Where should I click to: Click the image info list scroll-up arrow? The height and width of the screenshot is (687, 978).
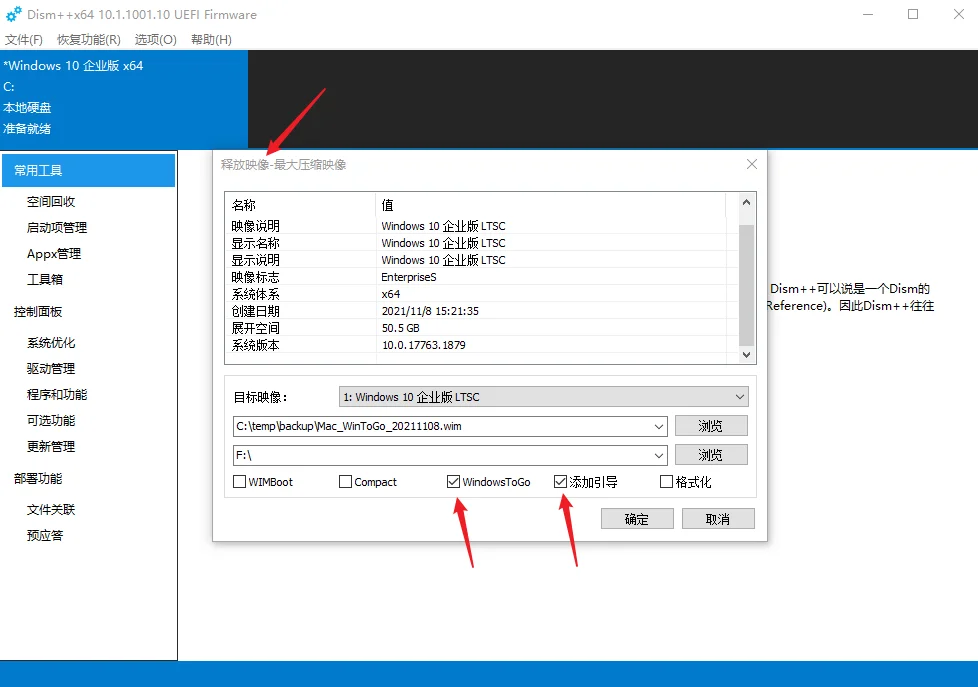click(x=747, y=202)
